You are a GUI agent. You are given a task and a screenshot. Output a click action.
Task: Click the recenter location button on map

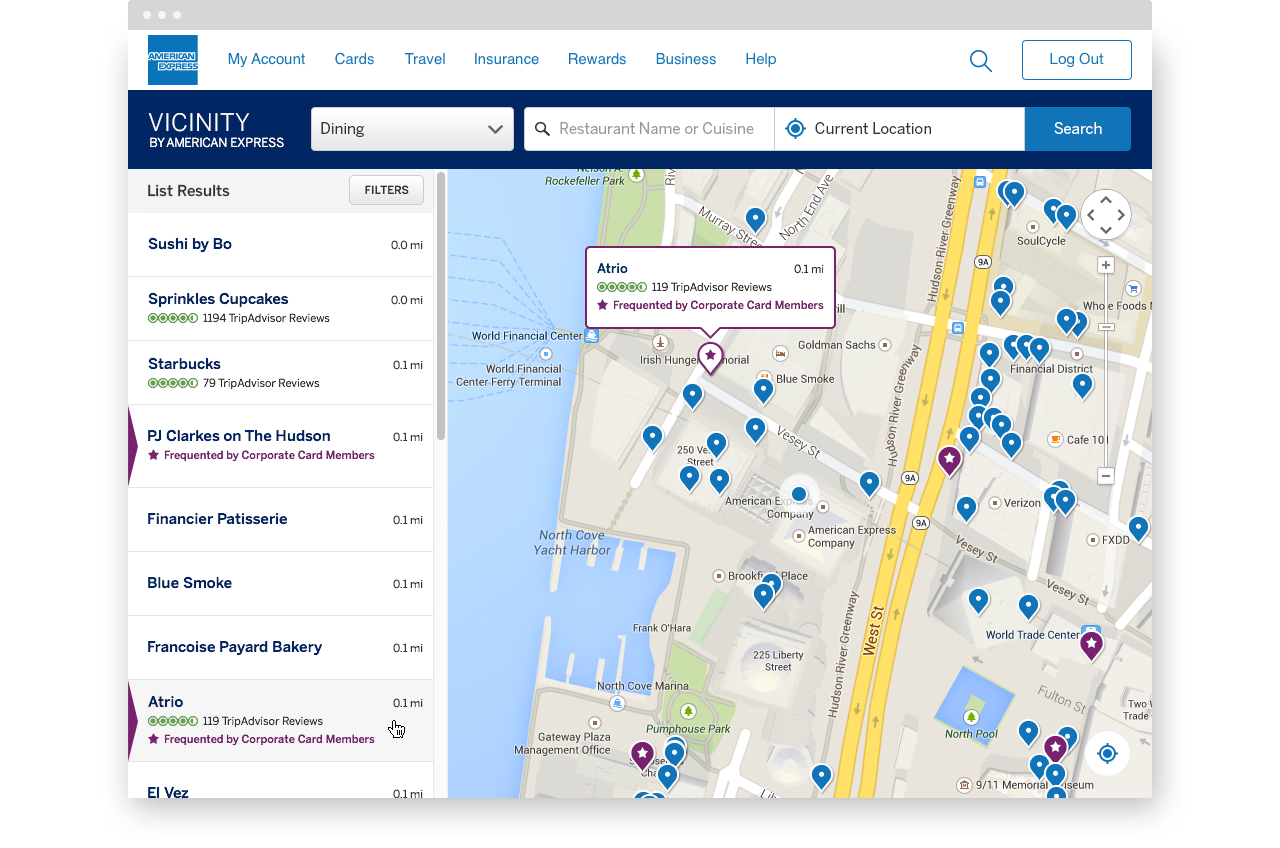(1107, 753)
